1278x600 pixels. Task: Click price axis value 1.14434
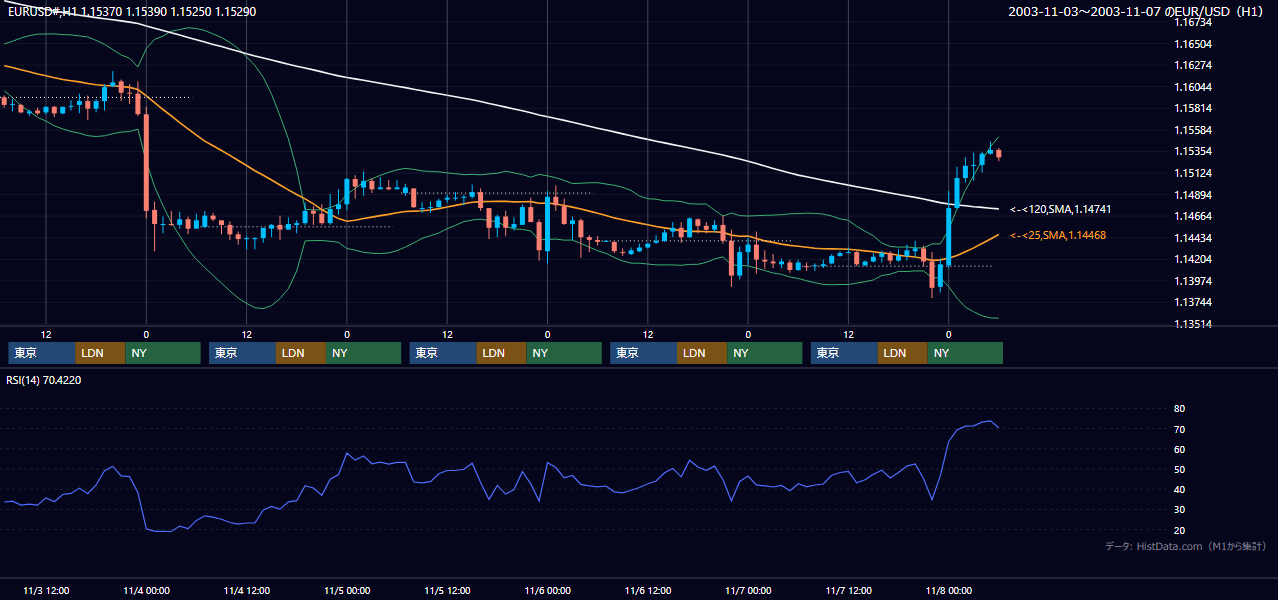[x=1193, y=238]
